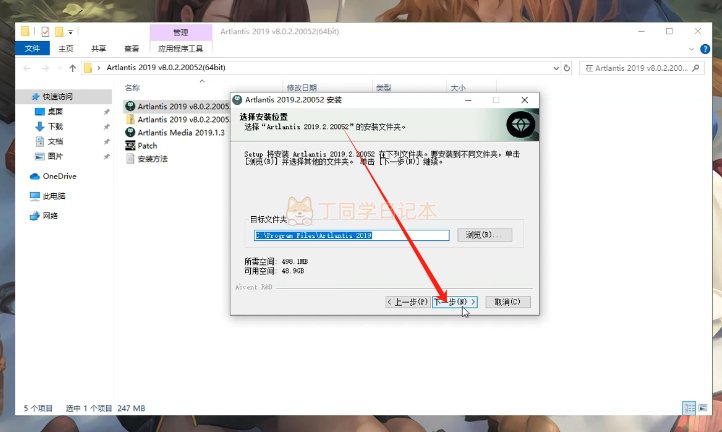The width and height of the screenshot is (722, 432).
Task: Select the Artlantis Media 2019.1.3 file
Action: click(183, 132)
